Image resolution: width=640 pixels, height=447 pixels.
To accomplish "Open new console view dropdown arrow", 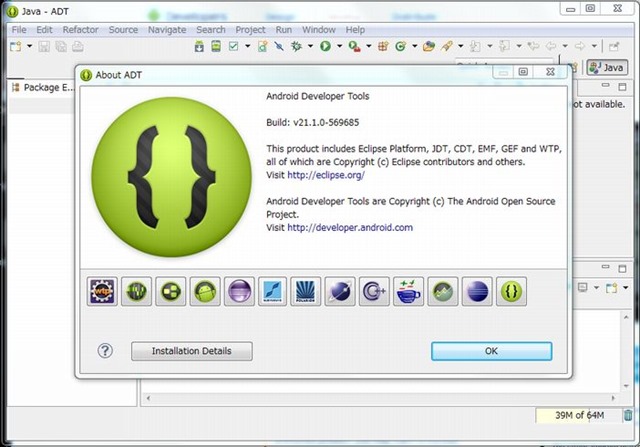I will tap(626, 288).
